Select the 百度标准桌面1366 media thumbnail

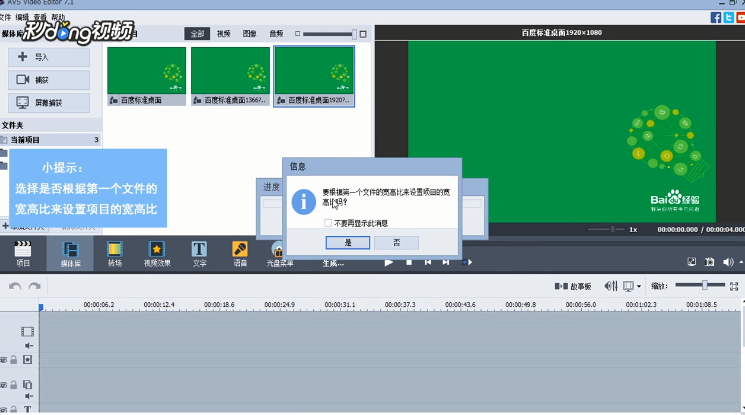click(230, 76)
